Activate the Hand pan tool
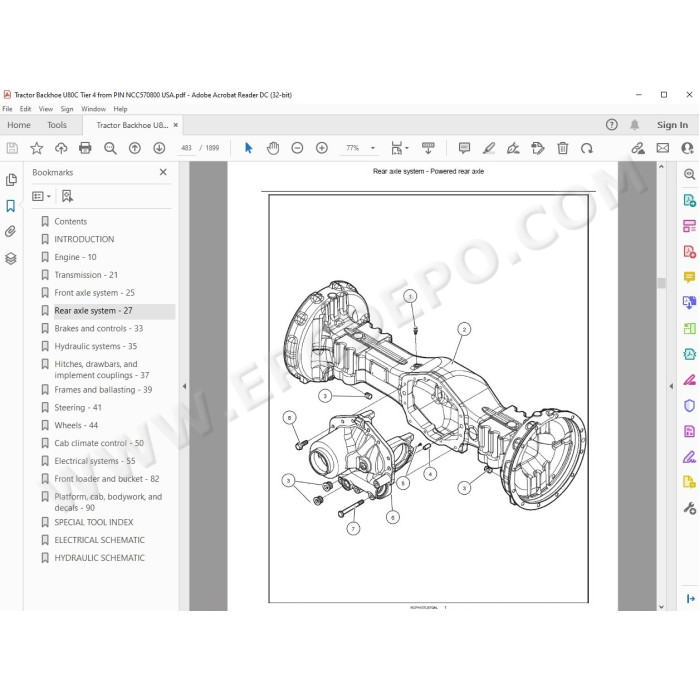This screenshot has height=700, width=700. point(273,148)
